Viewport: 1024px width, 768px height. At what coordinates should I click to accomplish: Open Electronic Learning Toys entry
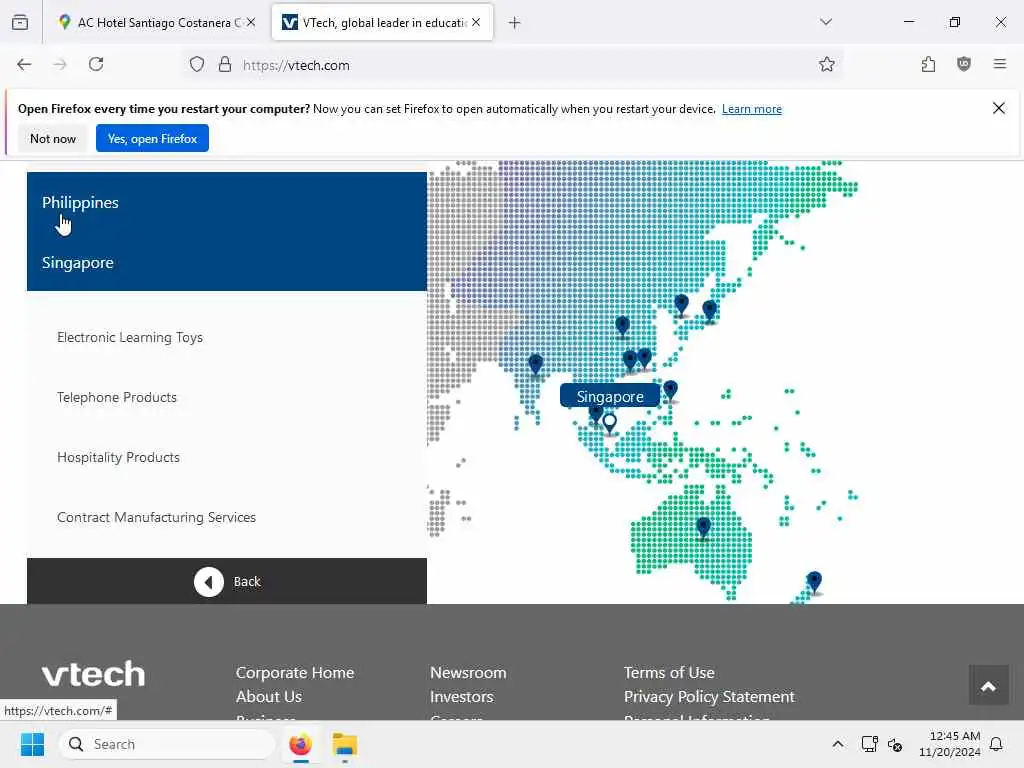click(x=130, y=338)
